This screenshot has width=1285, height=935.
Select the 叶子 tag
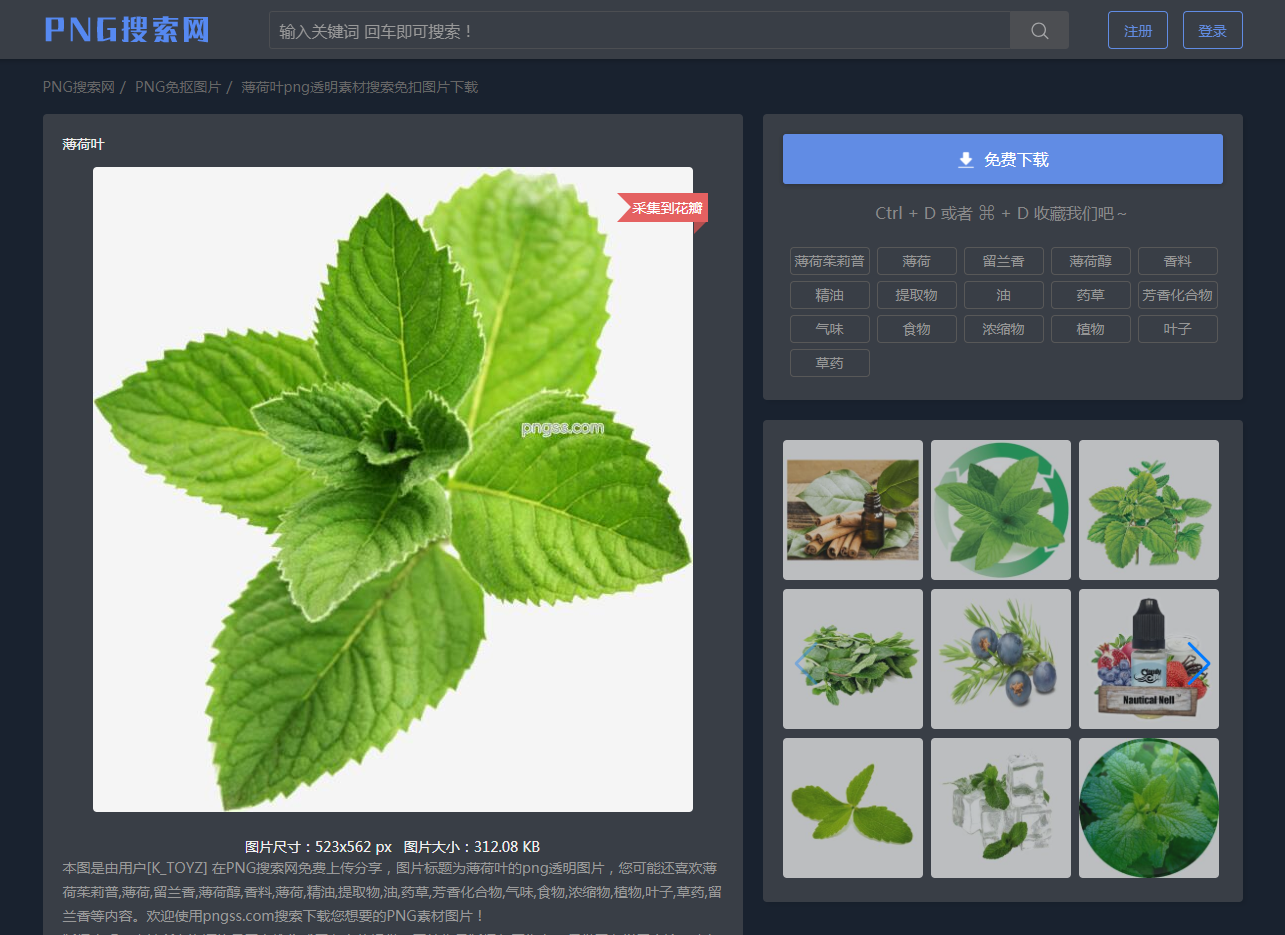1178,329
